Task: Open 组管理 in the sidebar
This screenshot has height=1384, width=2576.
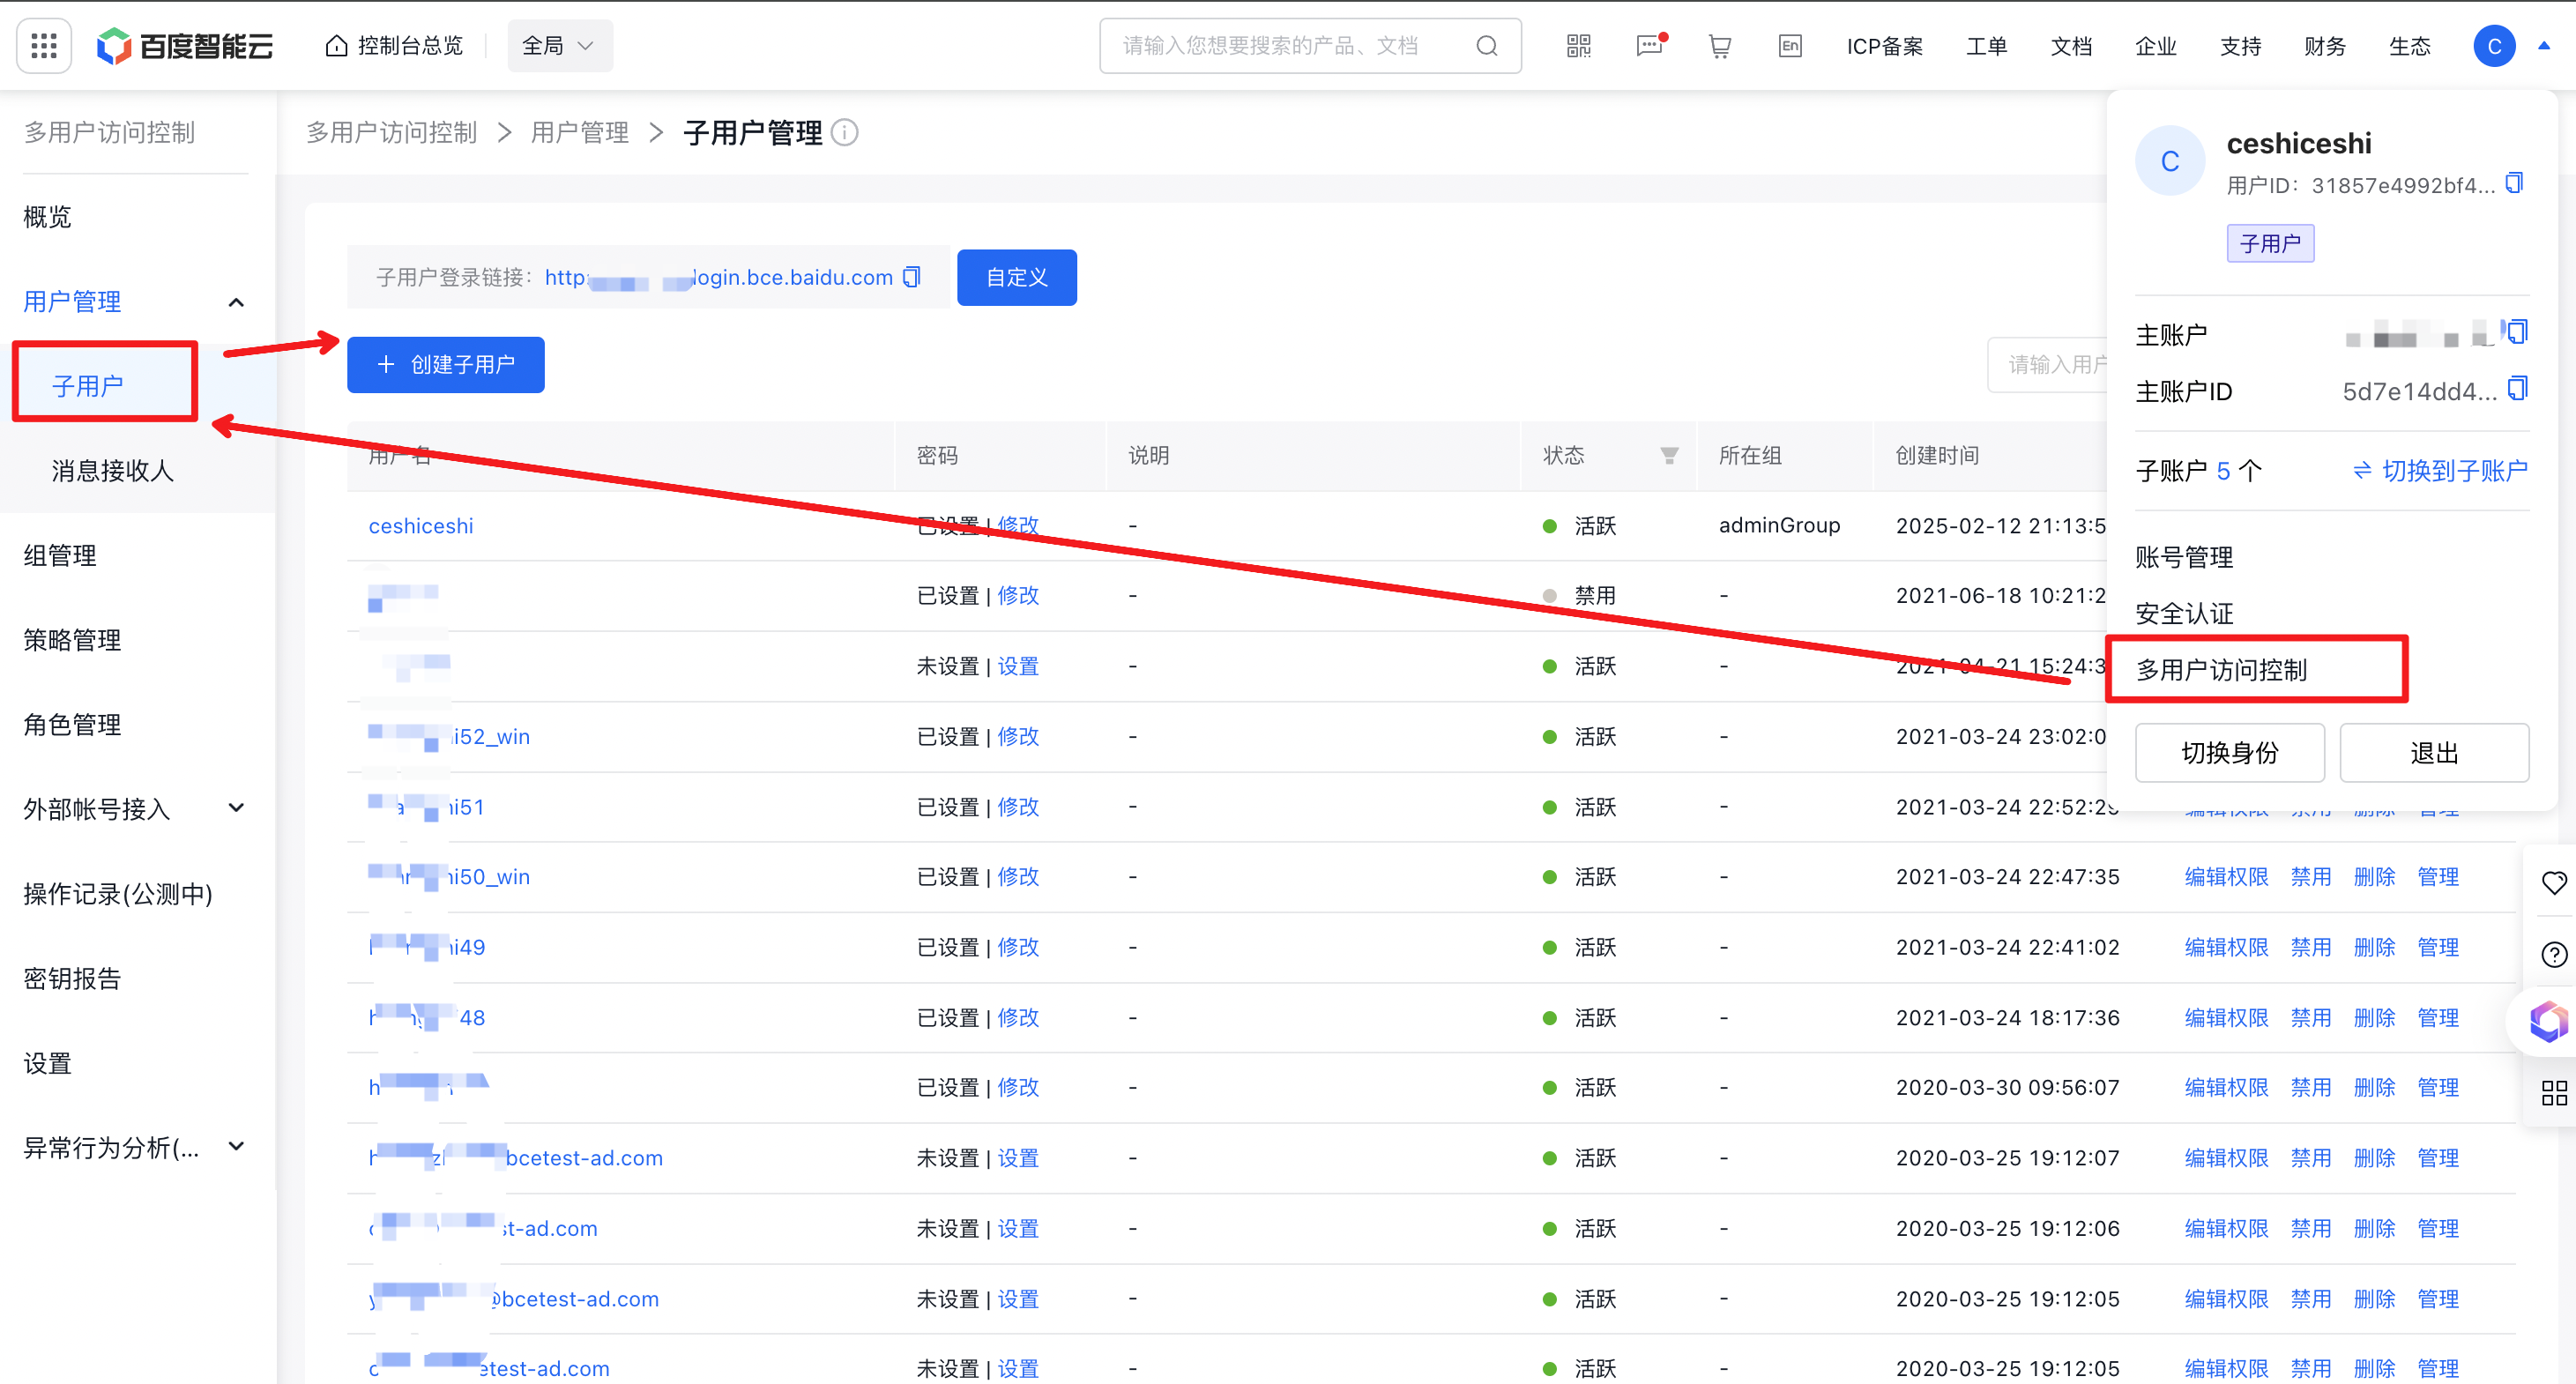Action: tap(60, 555)
